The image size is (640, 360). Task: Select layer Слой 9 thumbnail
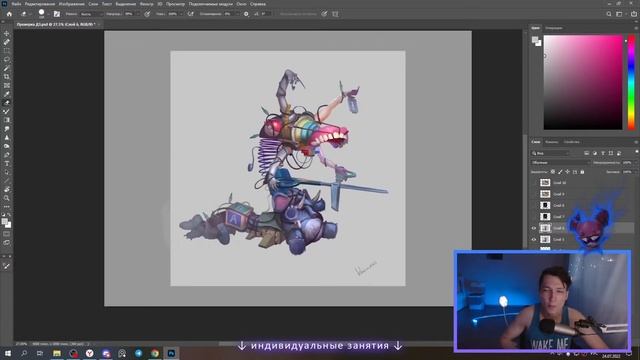point(545,194)
